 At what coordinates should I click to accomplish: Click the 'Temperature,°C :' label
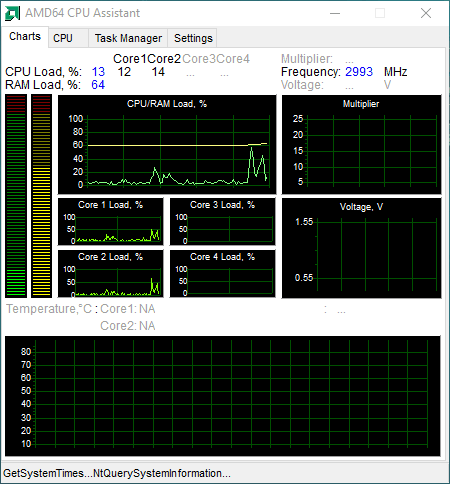(x=52, y=309)
